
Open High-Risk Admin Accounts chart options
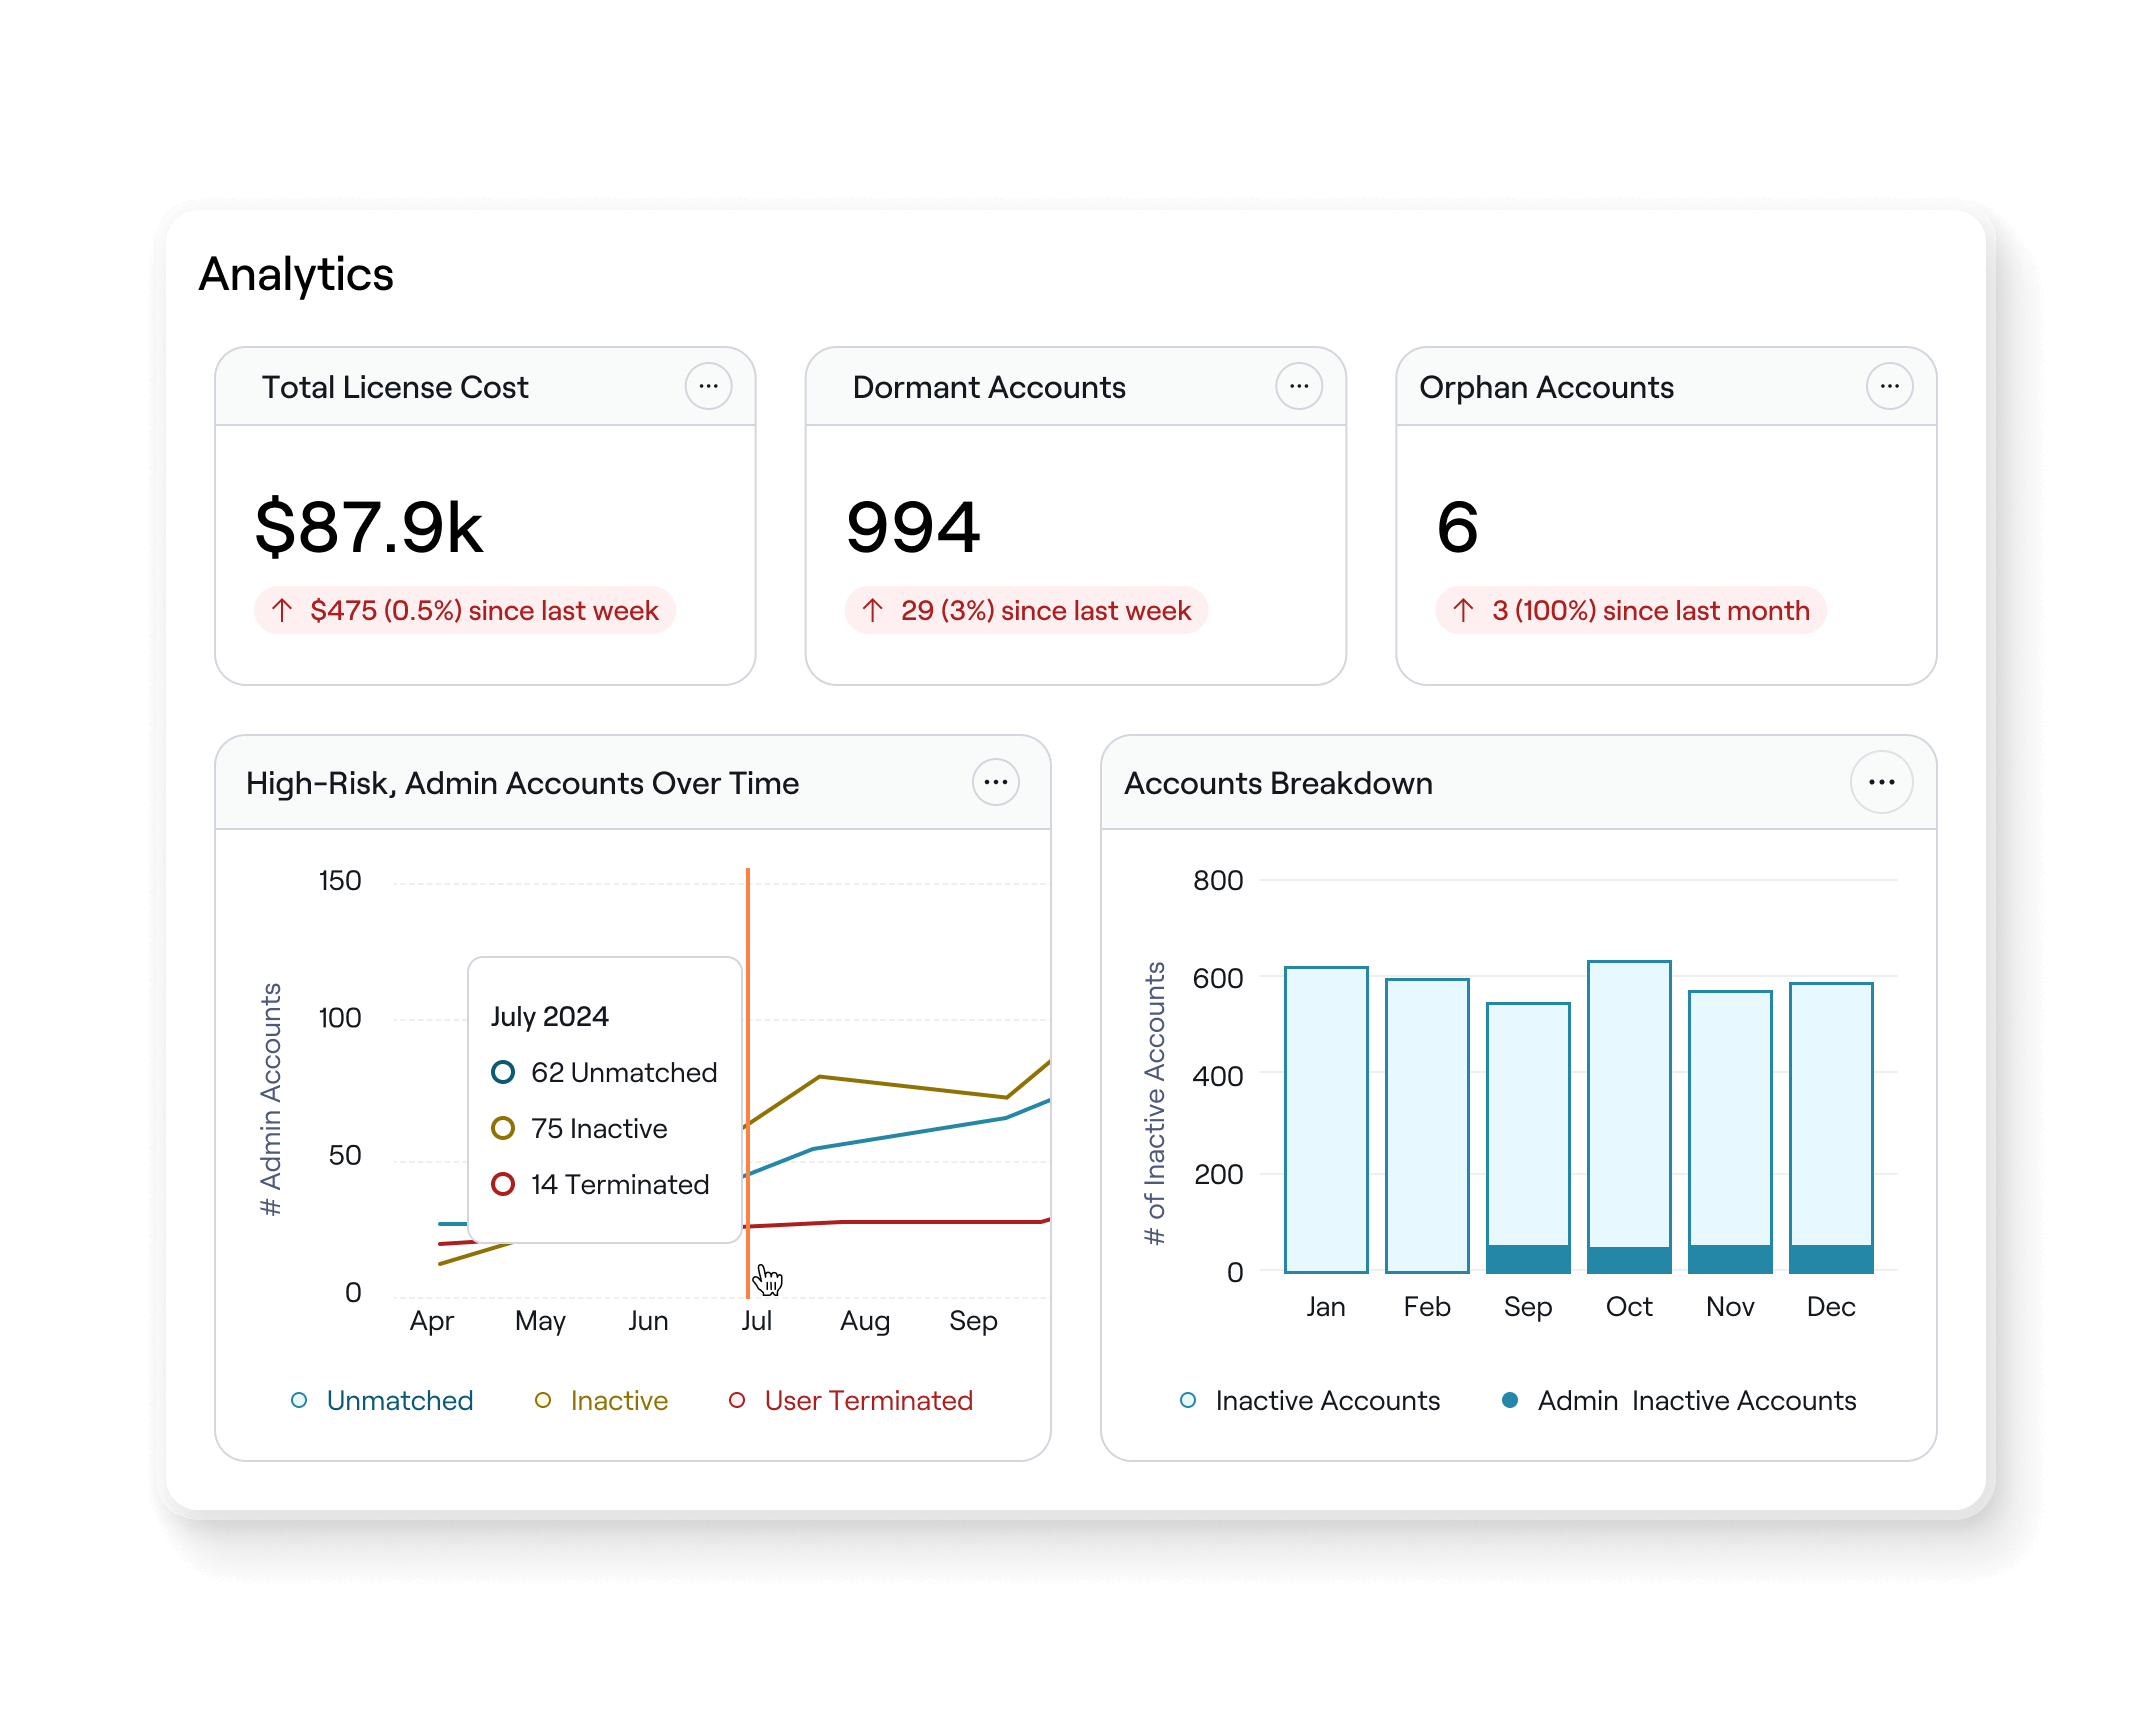point(995,782)
